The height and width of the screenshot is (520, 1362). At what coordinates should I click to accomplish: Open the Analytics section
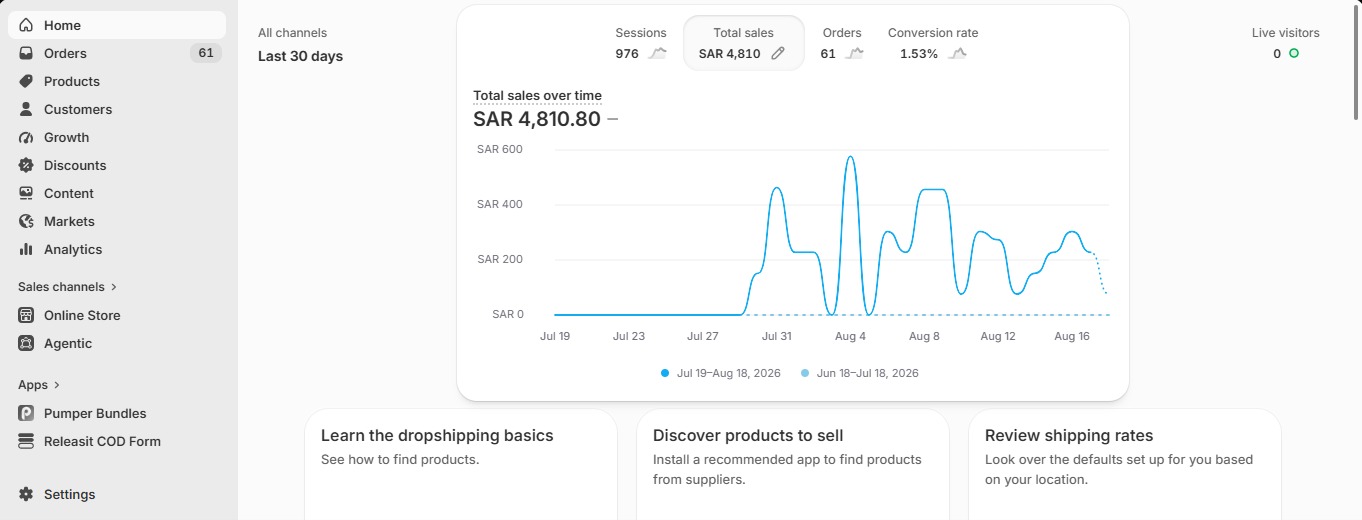point(117,249)
